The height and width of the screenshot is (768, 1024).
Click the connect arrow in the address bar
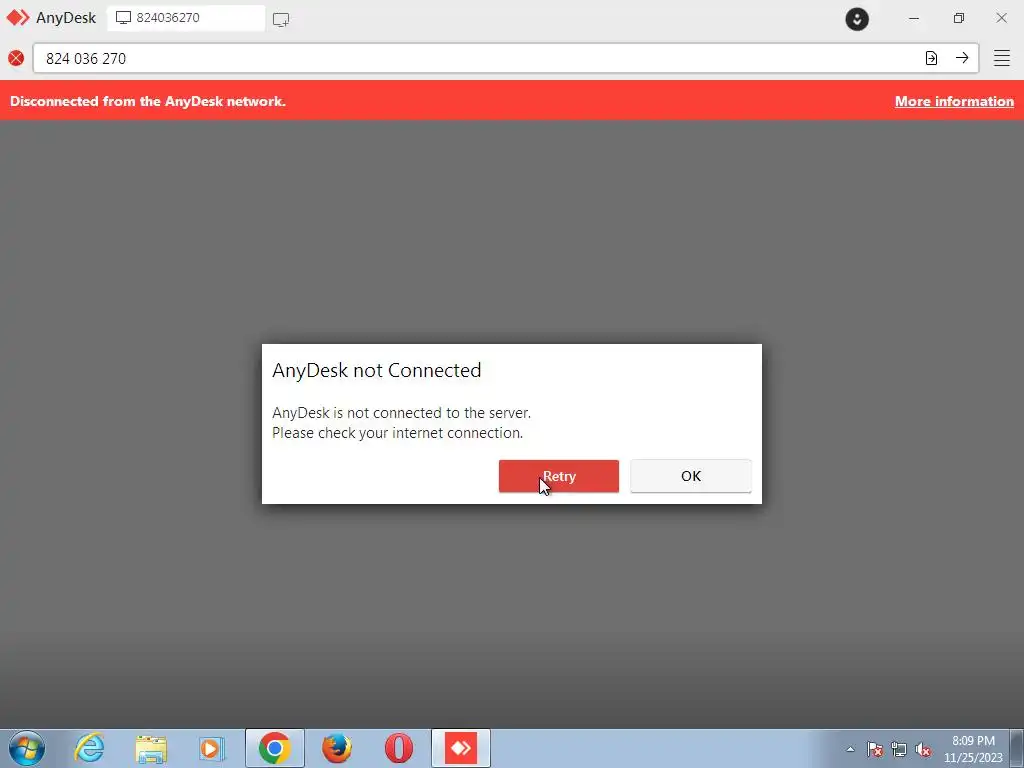(962, 58)
